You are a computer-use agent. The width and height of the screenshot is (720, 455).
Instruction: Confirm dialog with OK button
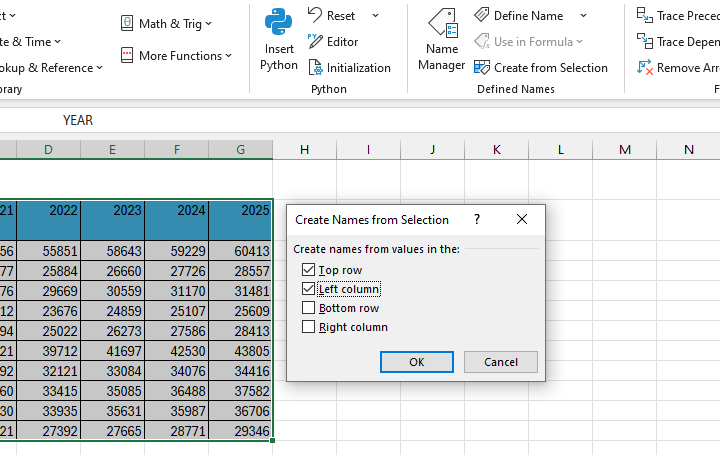tap(416, 362)
